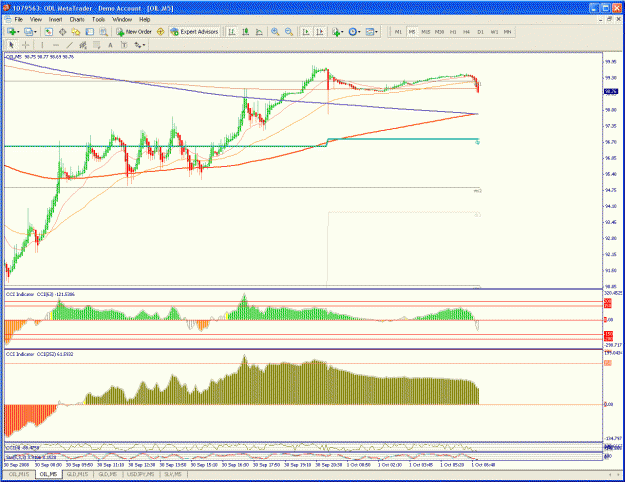Select the Cursor arrow tool

click(x=12, y=45)
